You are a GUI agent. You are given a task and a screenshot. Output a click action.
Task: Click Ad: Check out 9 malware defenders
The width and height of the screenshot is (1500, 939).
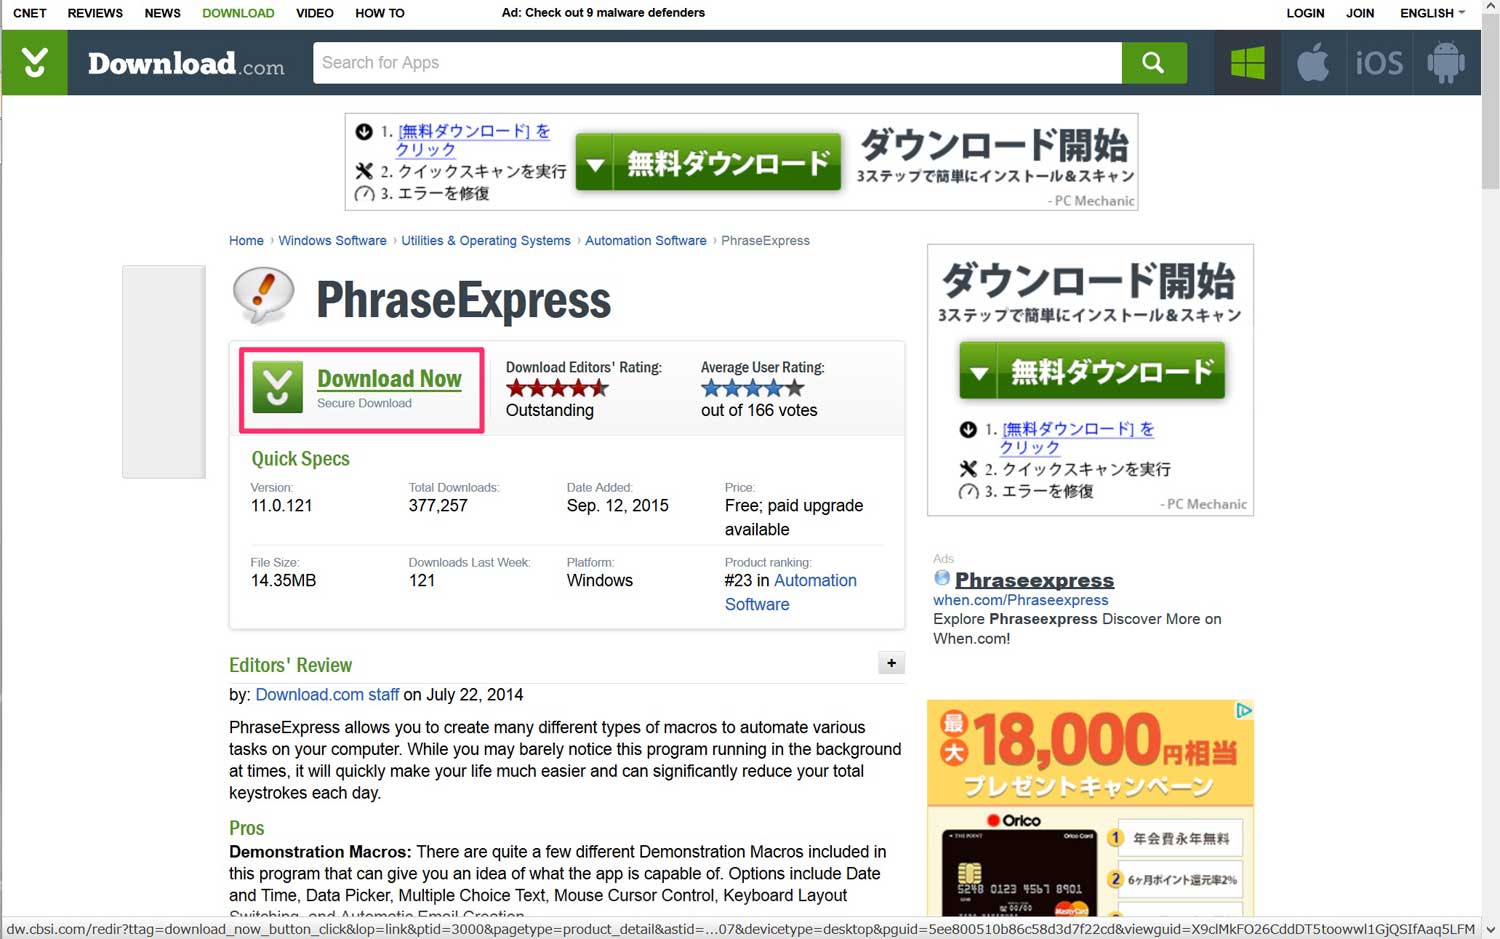pyautogui.click(x=603, y=13)
